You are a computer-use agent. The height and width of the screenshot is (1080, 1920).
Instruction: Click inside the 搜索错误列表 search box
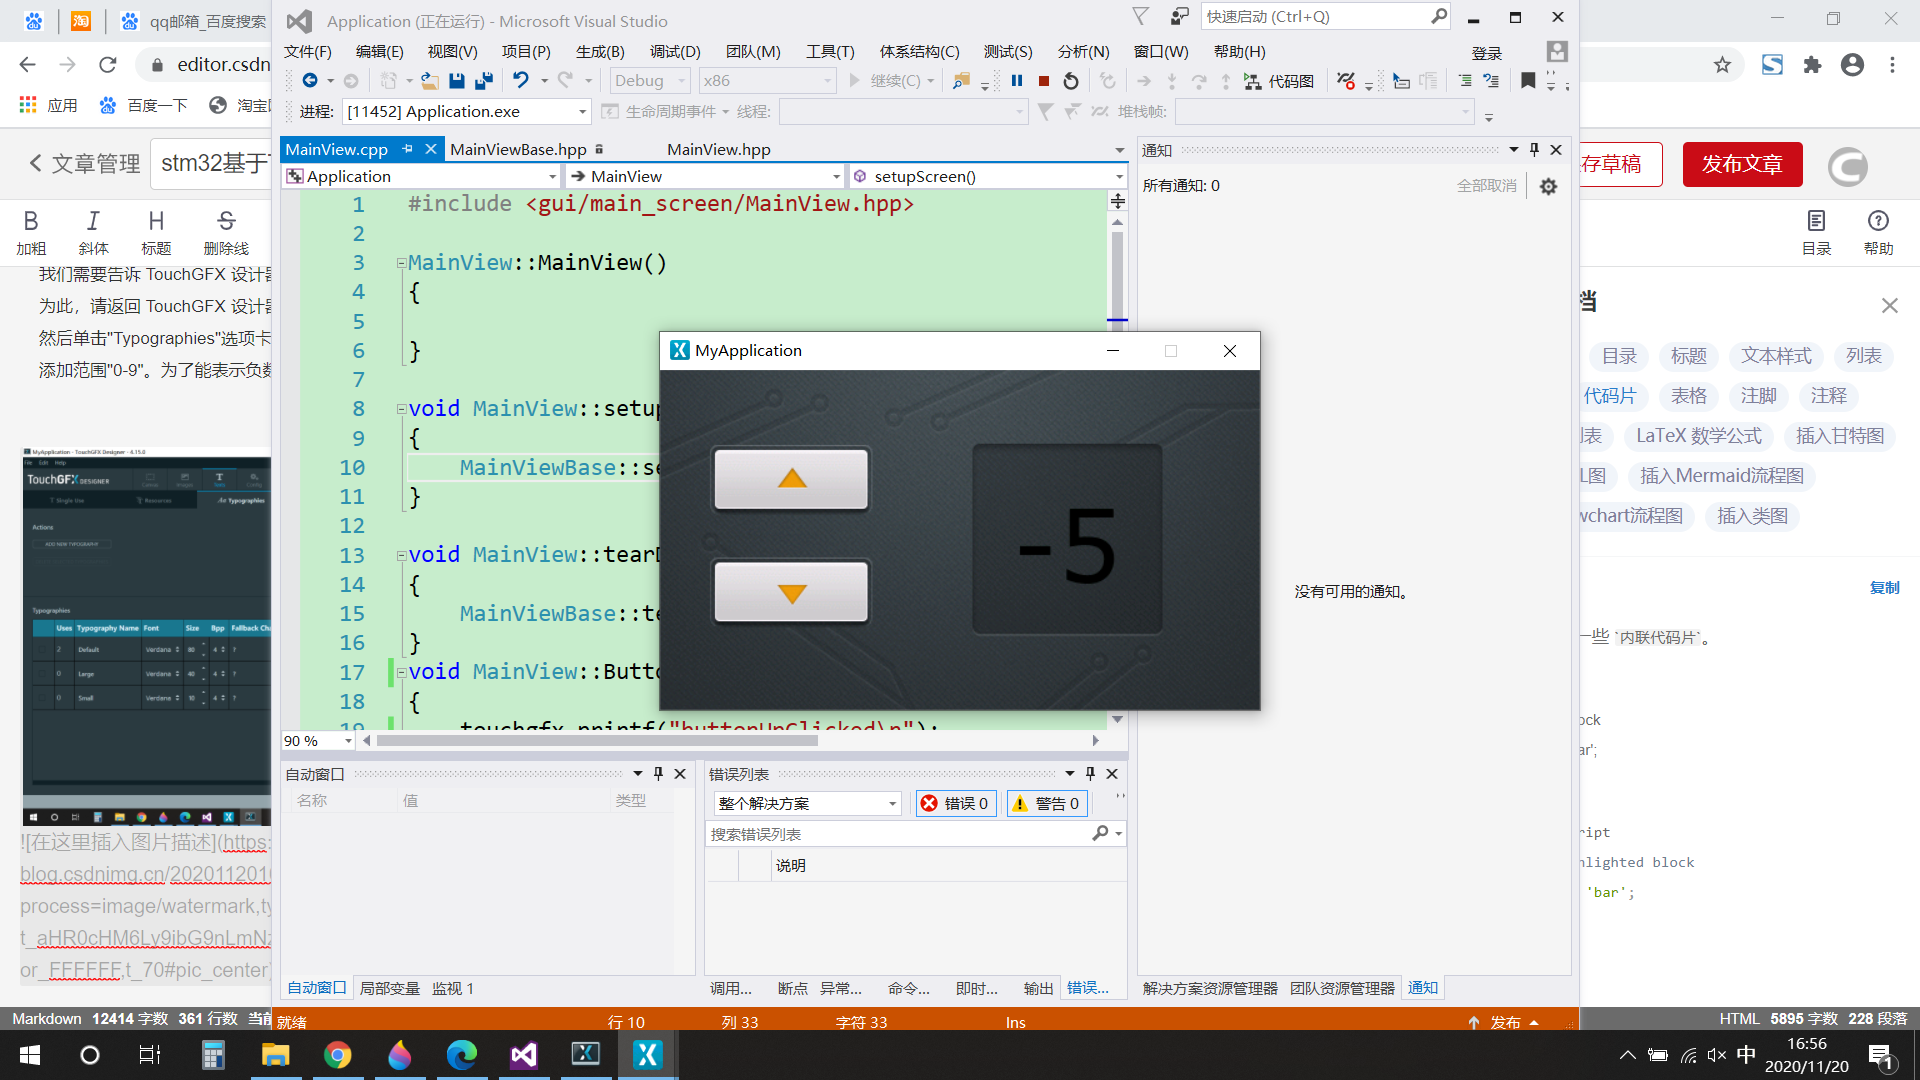900,833
